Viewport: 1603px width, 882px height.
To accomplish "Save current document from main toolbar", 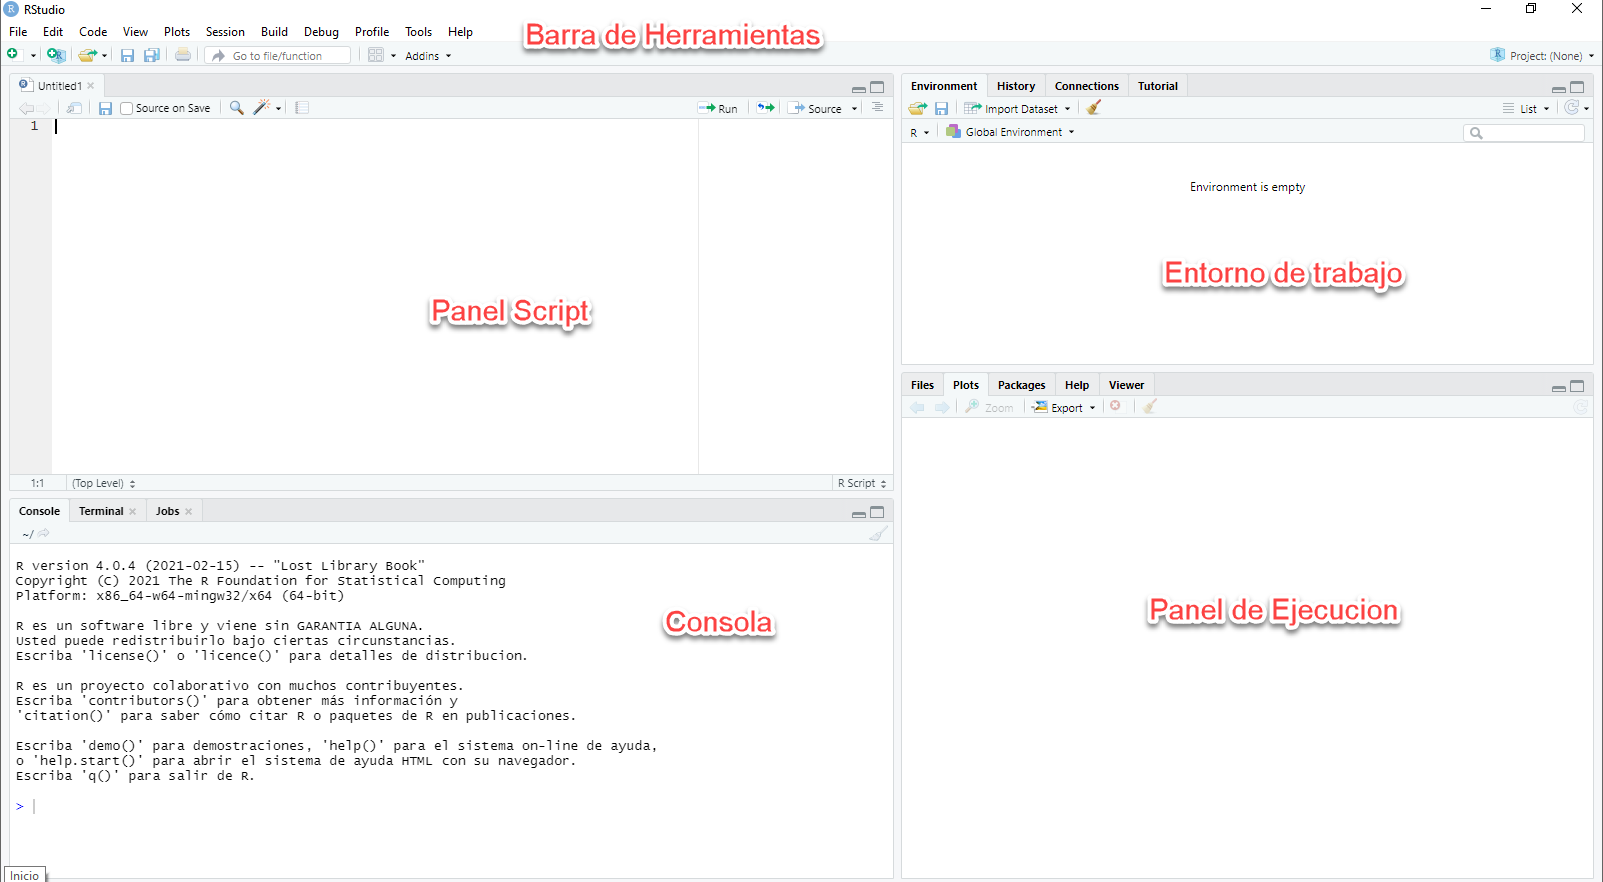I will pos(127,56).
